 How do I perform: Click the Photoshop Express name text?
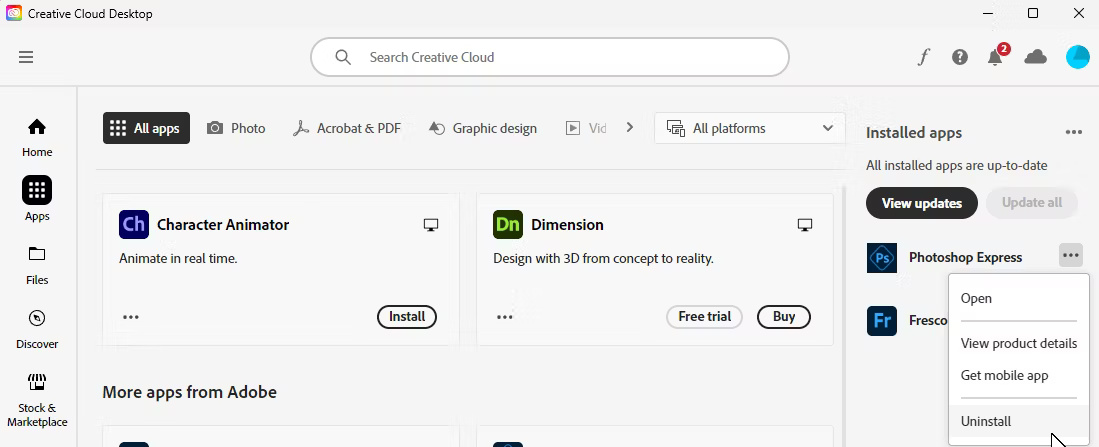pyautogui.click(x=965, y=257)
